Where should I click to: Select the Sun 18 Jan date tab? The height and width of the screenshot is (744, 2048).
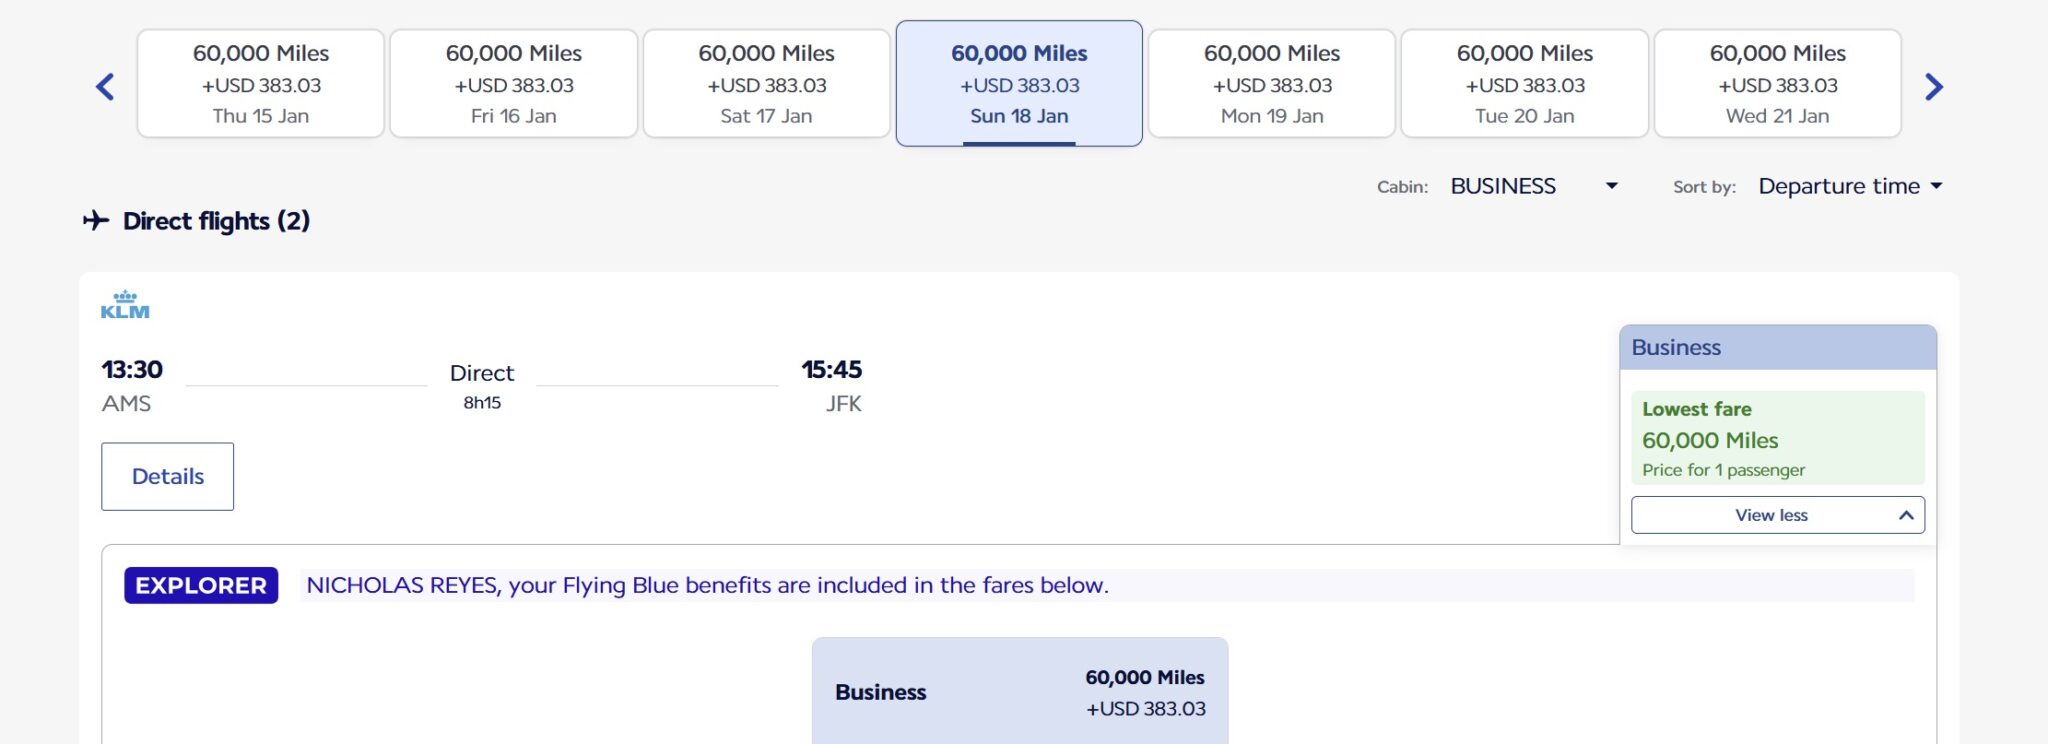coord(1019,84)
